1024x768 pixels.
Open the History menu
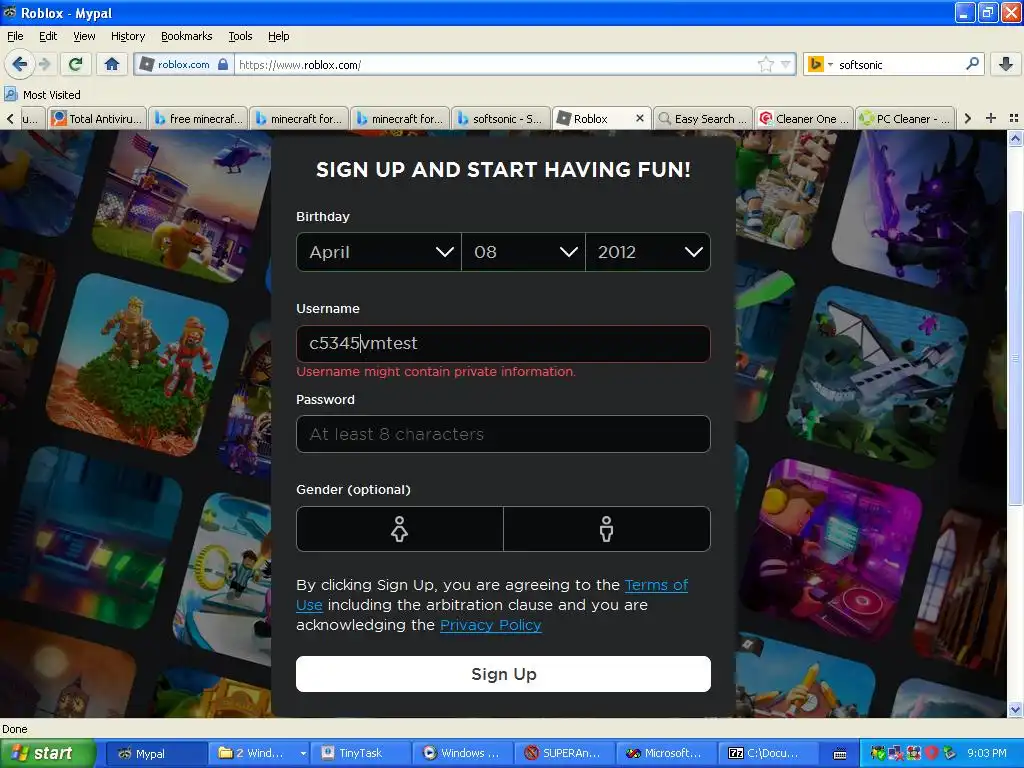(128, 36)
